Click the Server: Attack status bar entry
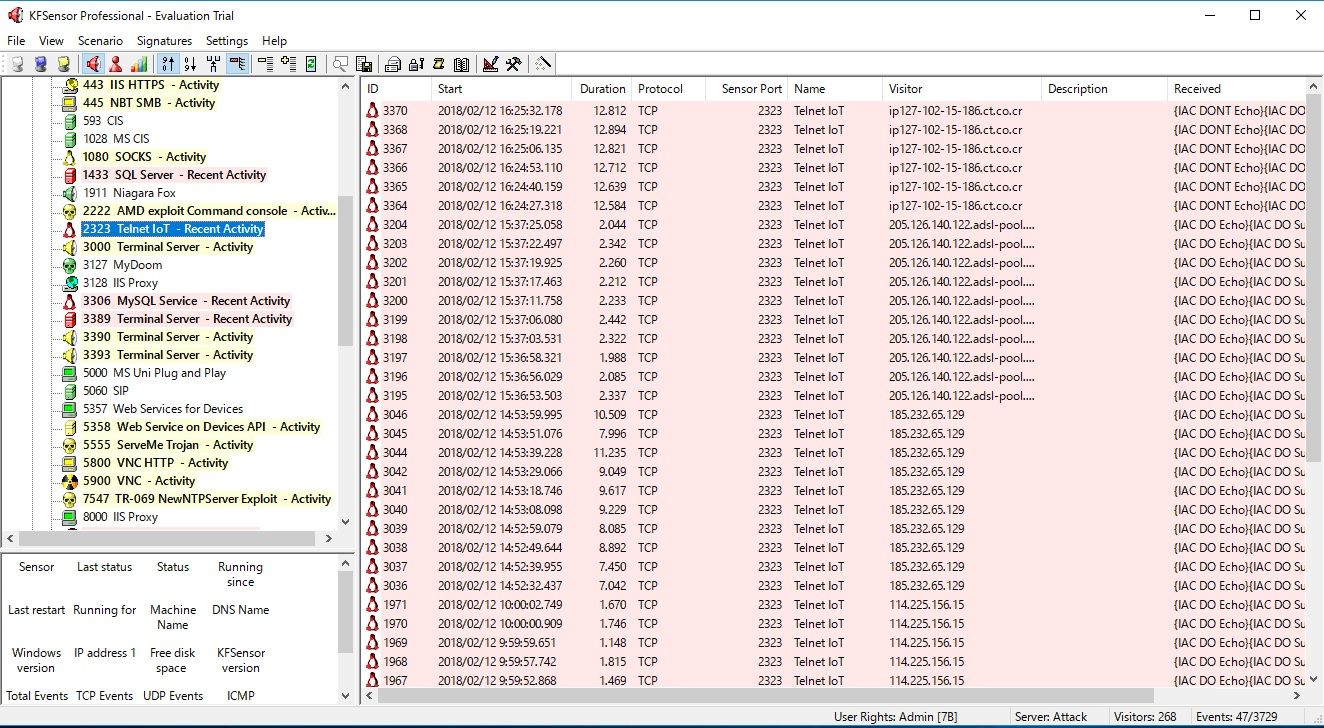Screen dimensions: 1324x728 click(1050, 717)
